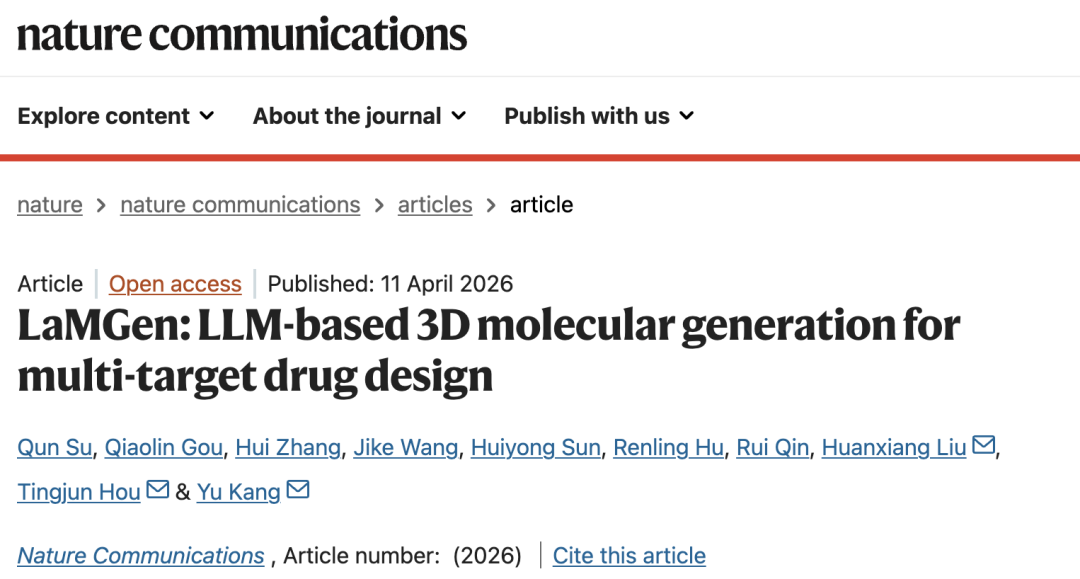Click the italic Nature Communications journal link
The image size is (1080, 579).
pos(141,556)
